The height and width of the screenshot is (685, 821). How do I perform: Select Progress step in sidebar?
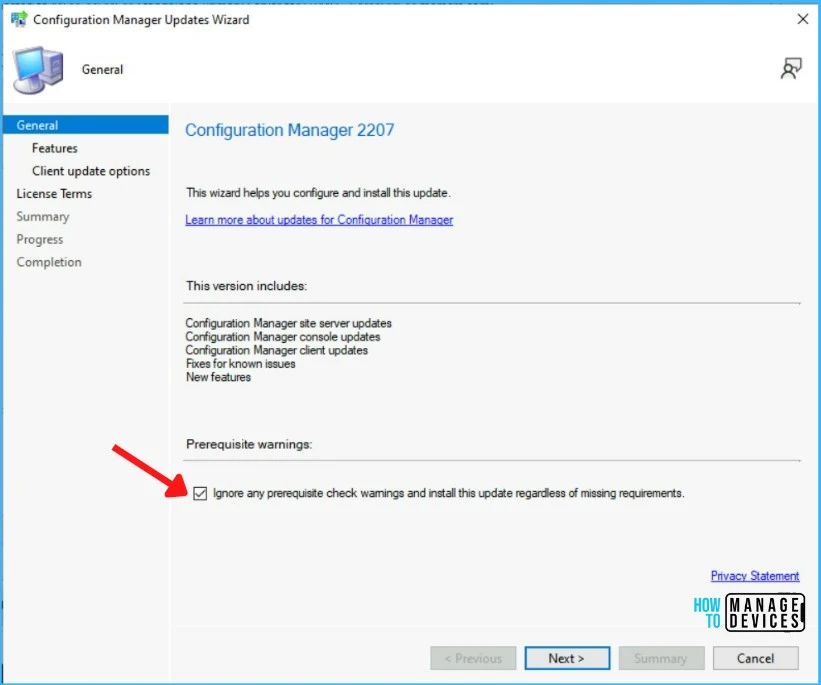pyautogui.click(x=39, y=239)
